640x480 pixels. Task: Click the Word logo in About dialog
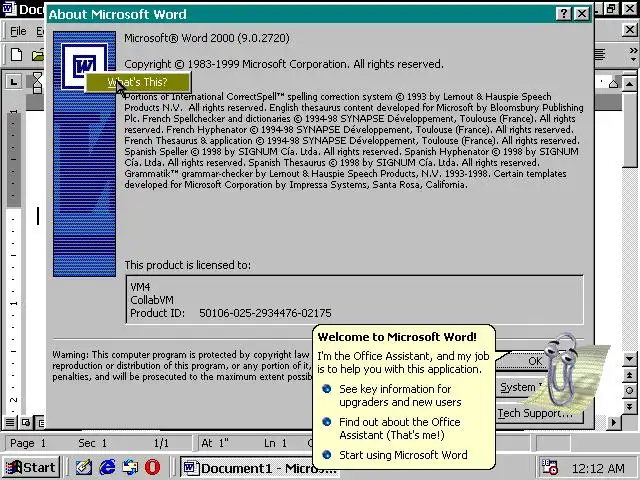84,66
